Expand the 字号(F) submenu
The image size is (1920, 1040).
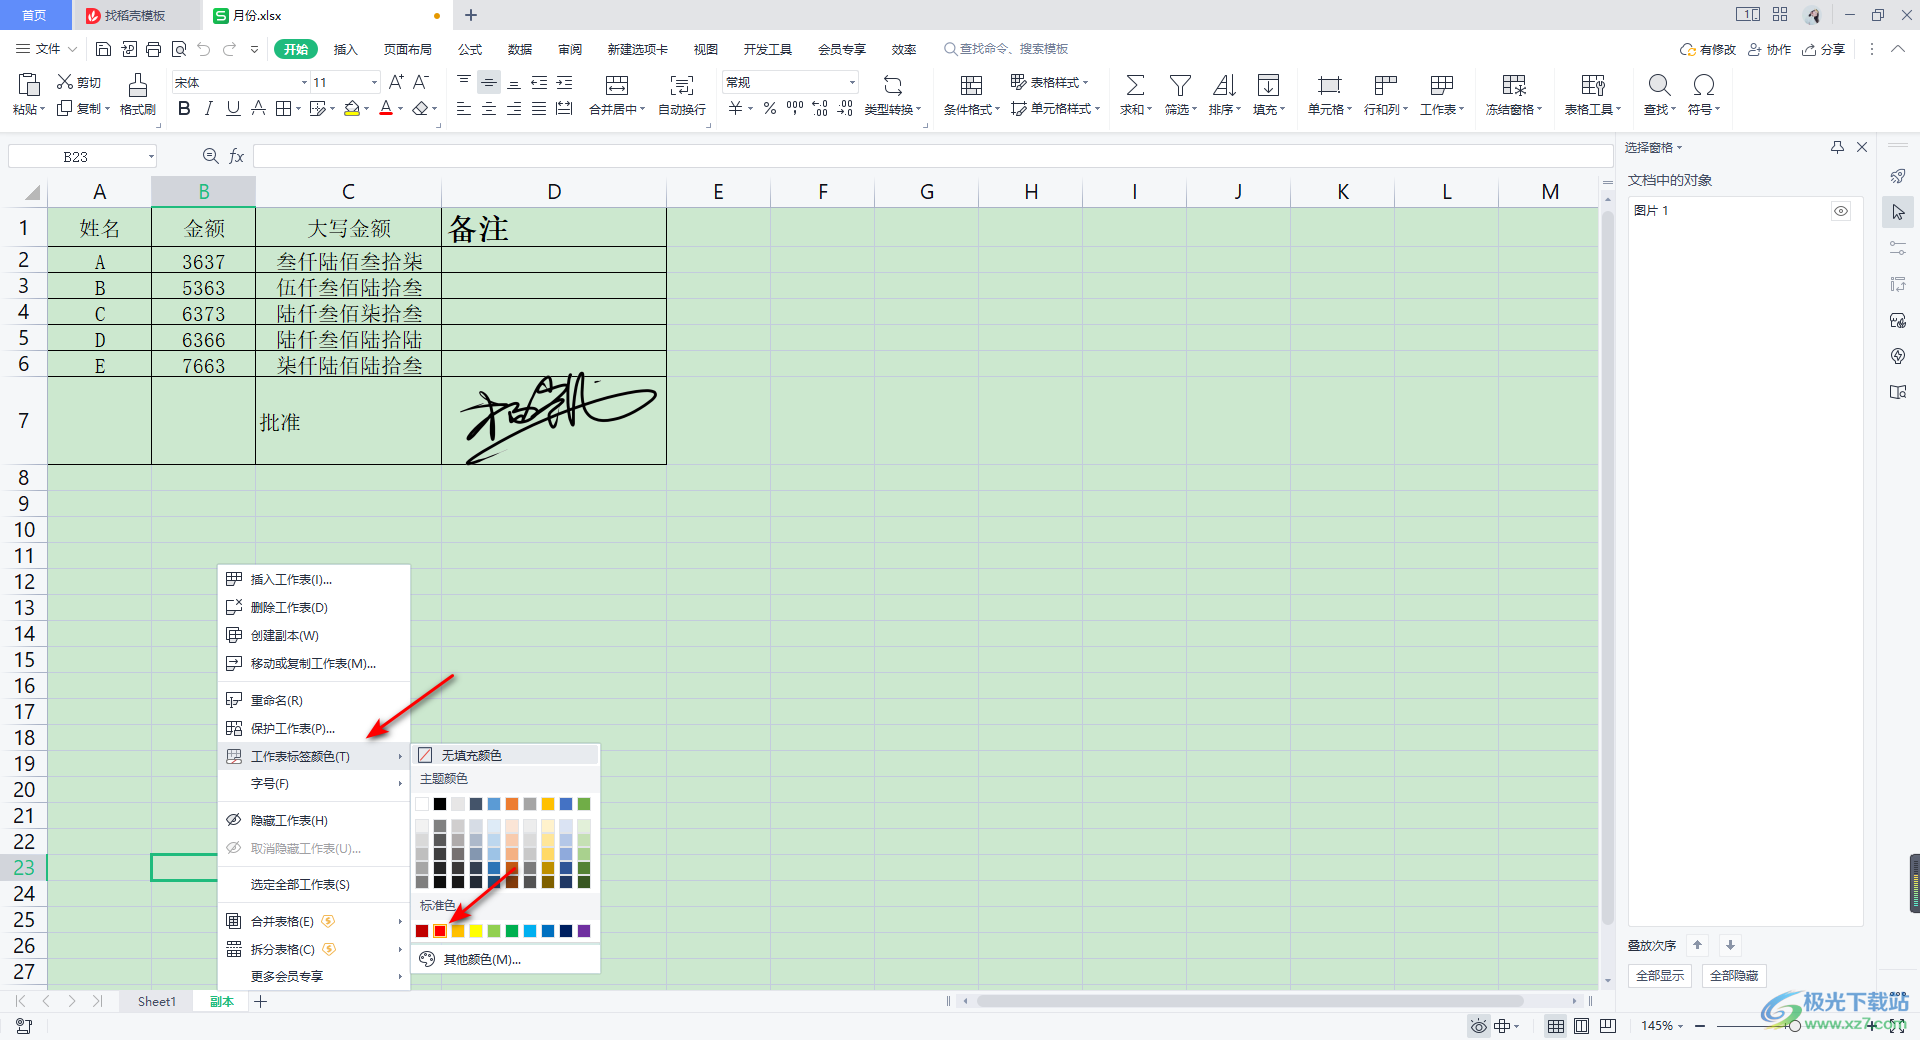[x=314, y=784]
